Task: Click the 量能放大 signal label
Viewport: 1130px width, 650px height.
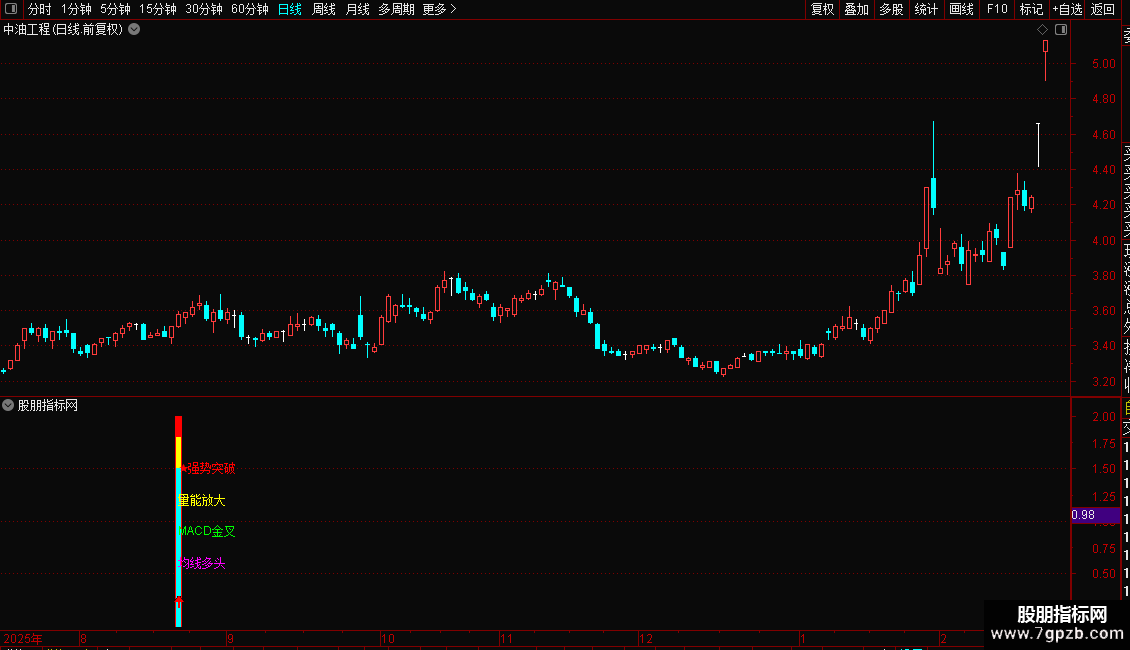Action: tap(202, 500)
